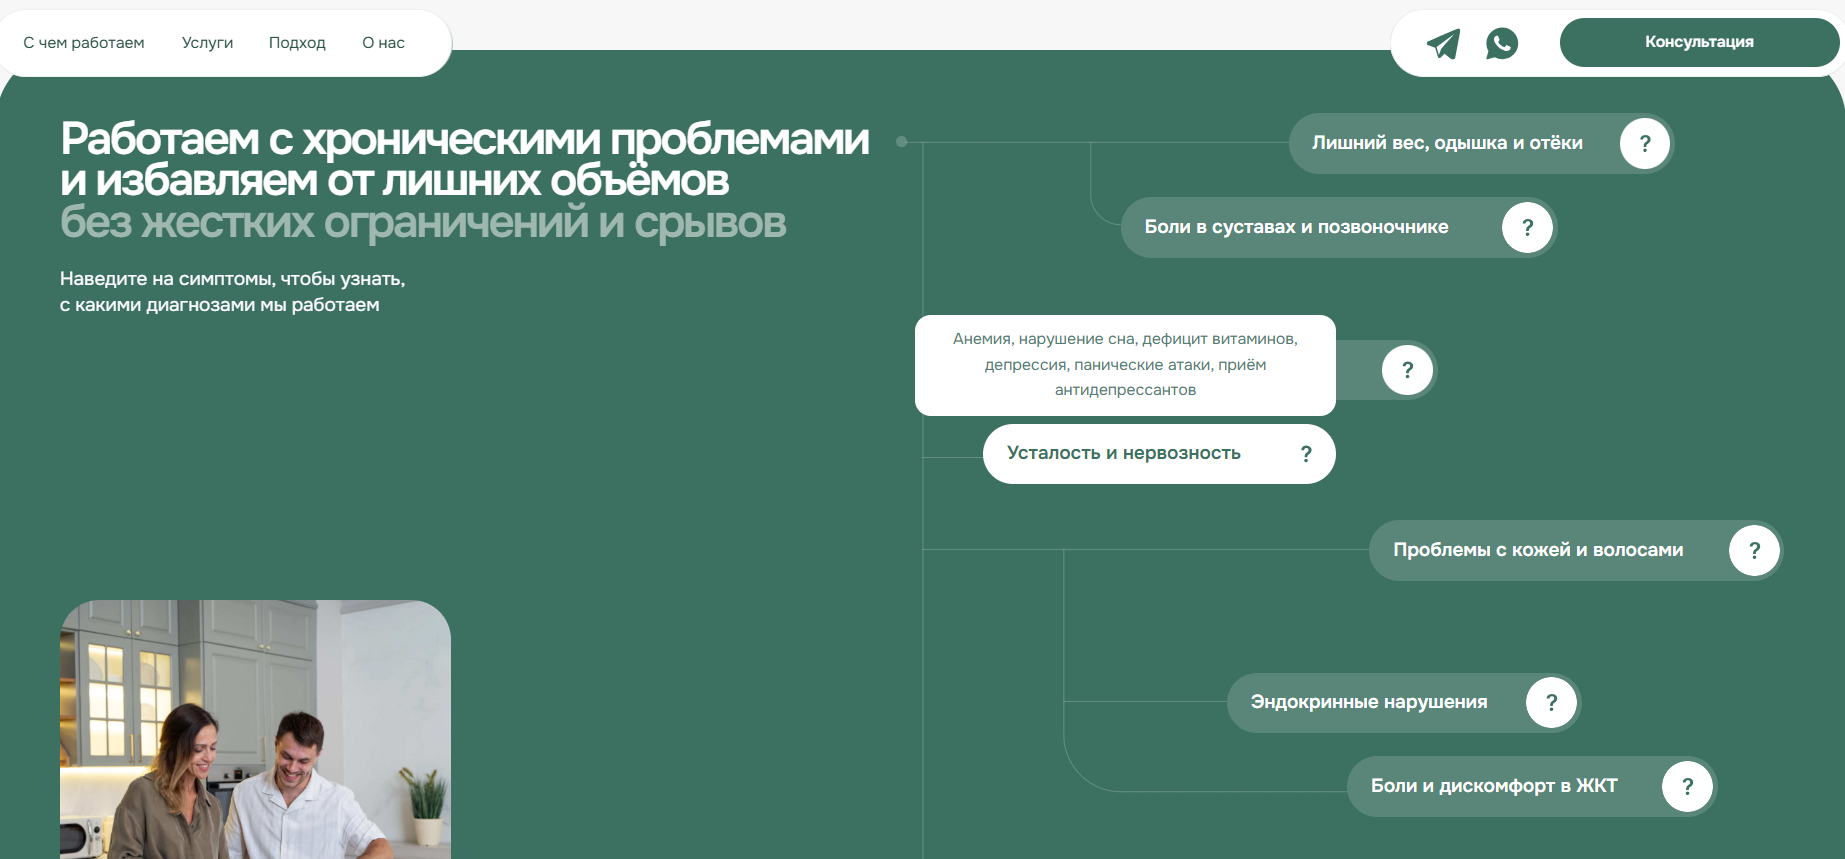
Task: Click question mark beside Боли и дискомфорт в ЖКТ
Action: (1687, 787)
